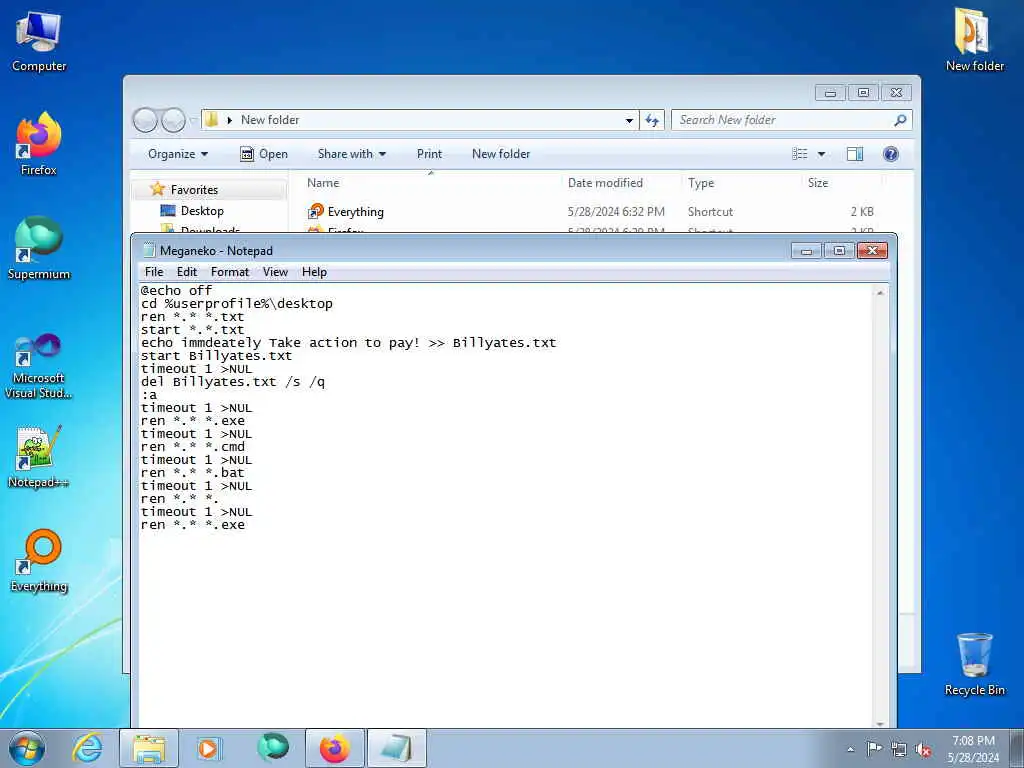Open network status icon in the tray

point(899,749)
